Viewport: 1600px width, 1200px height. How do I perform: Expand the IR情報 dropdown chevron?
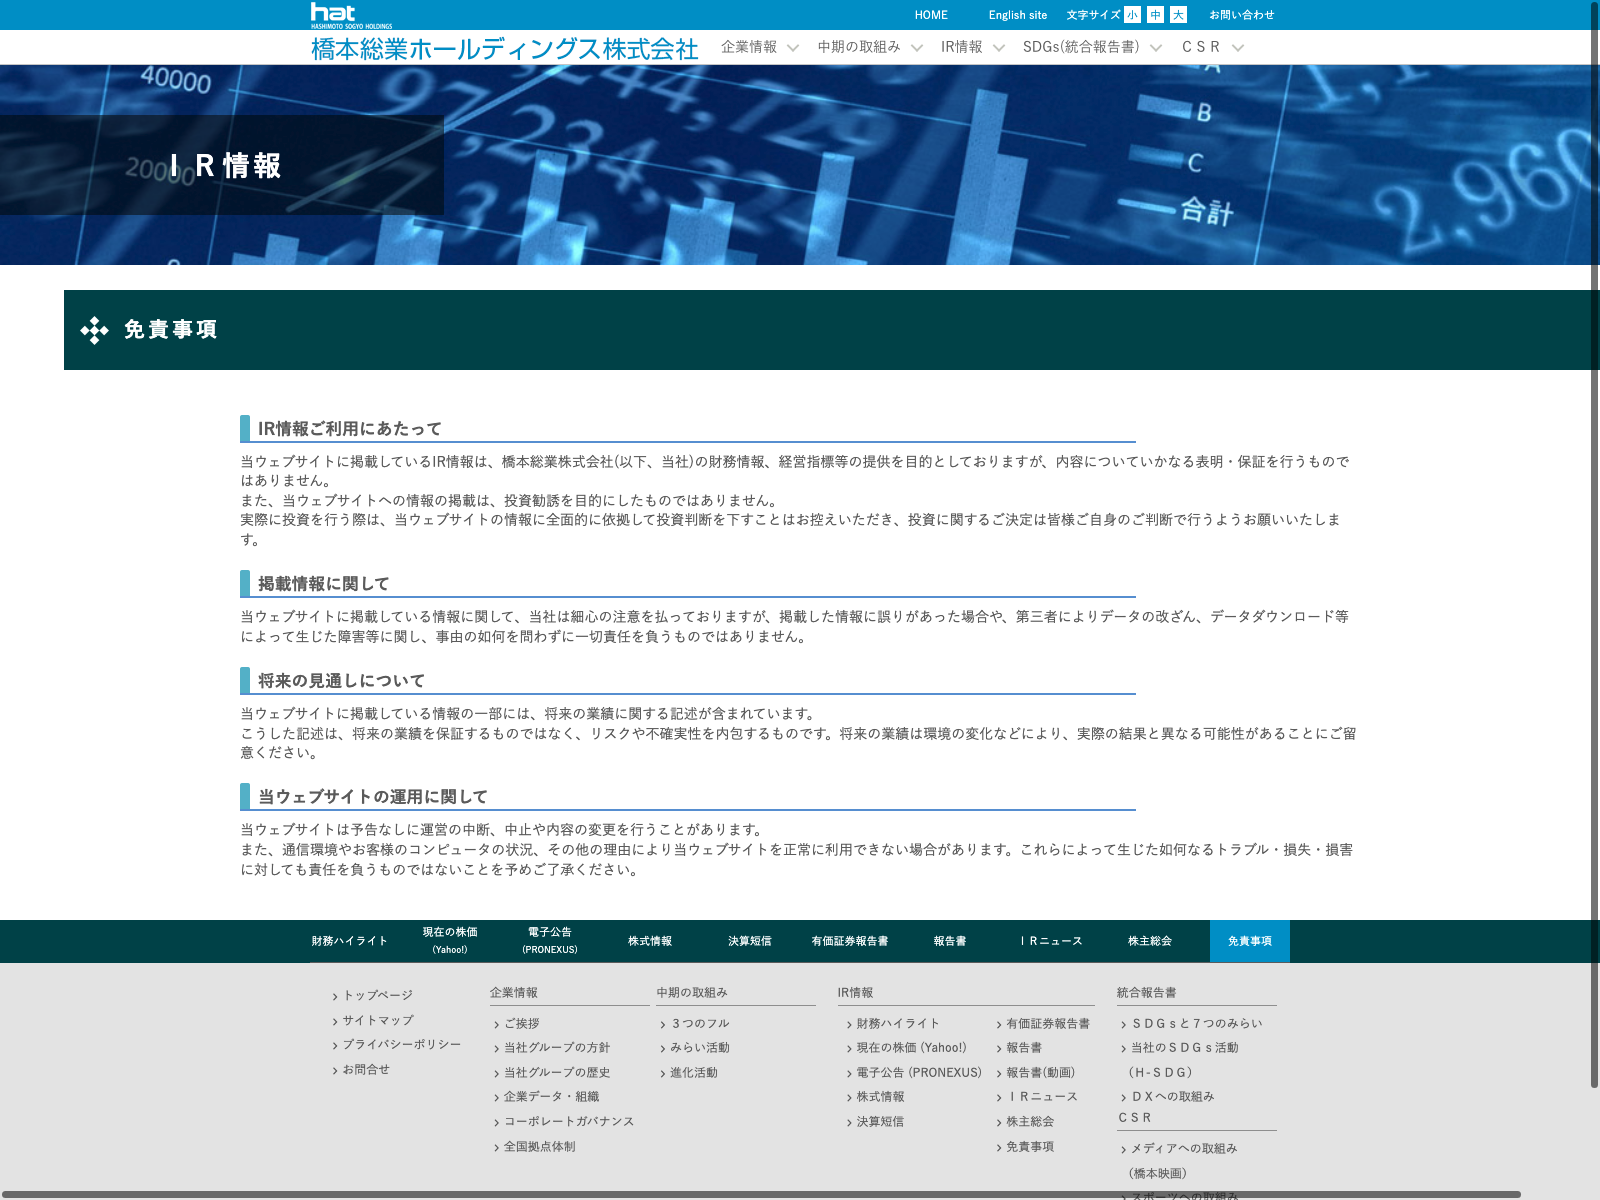coord(998,48)
